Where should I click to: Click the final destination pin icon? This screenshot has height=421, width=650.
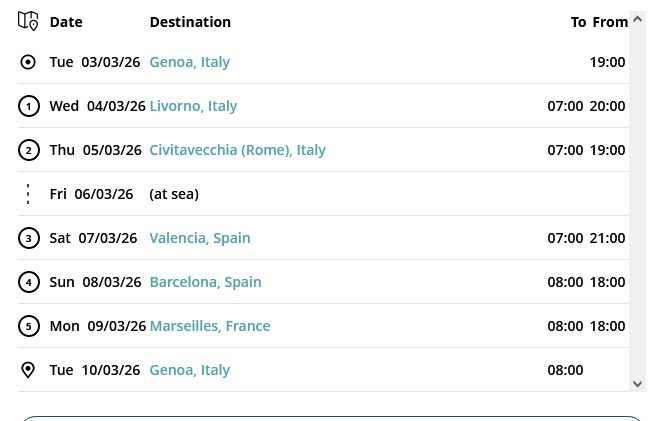click(28, 370)
